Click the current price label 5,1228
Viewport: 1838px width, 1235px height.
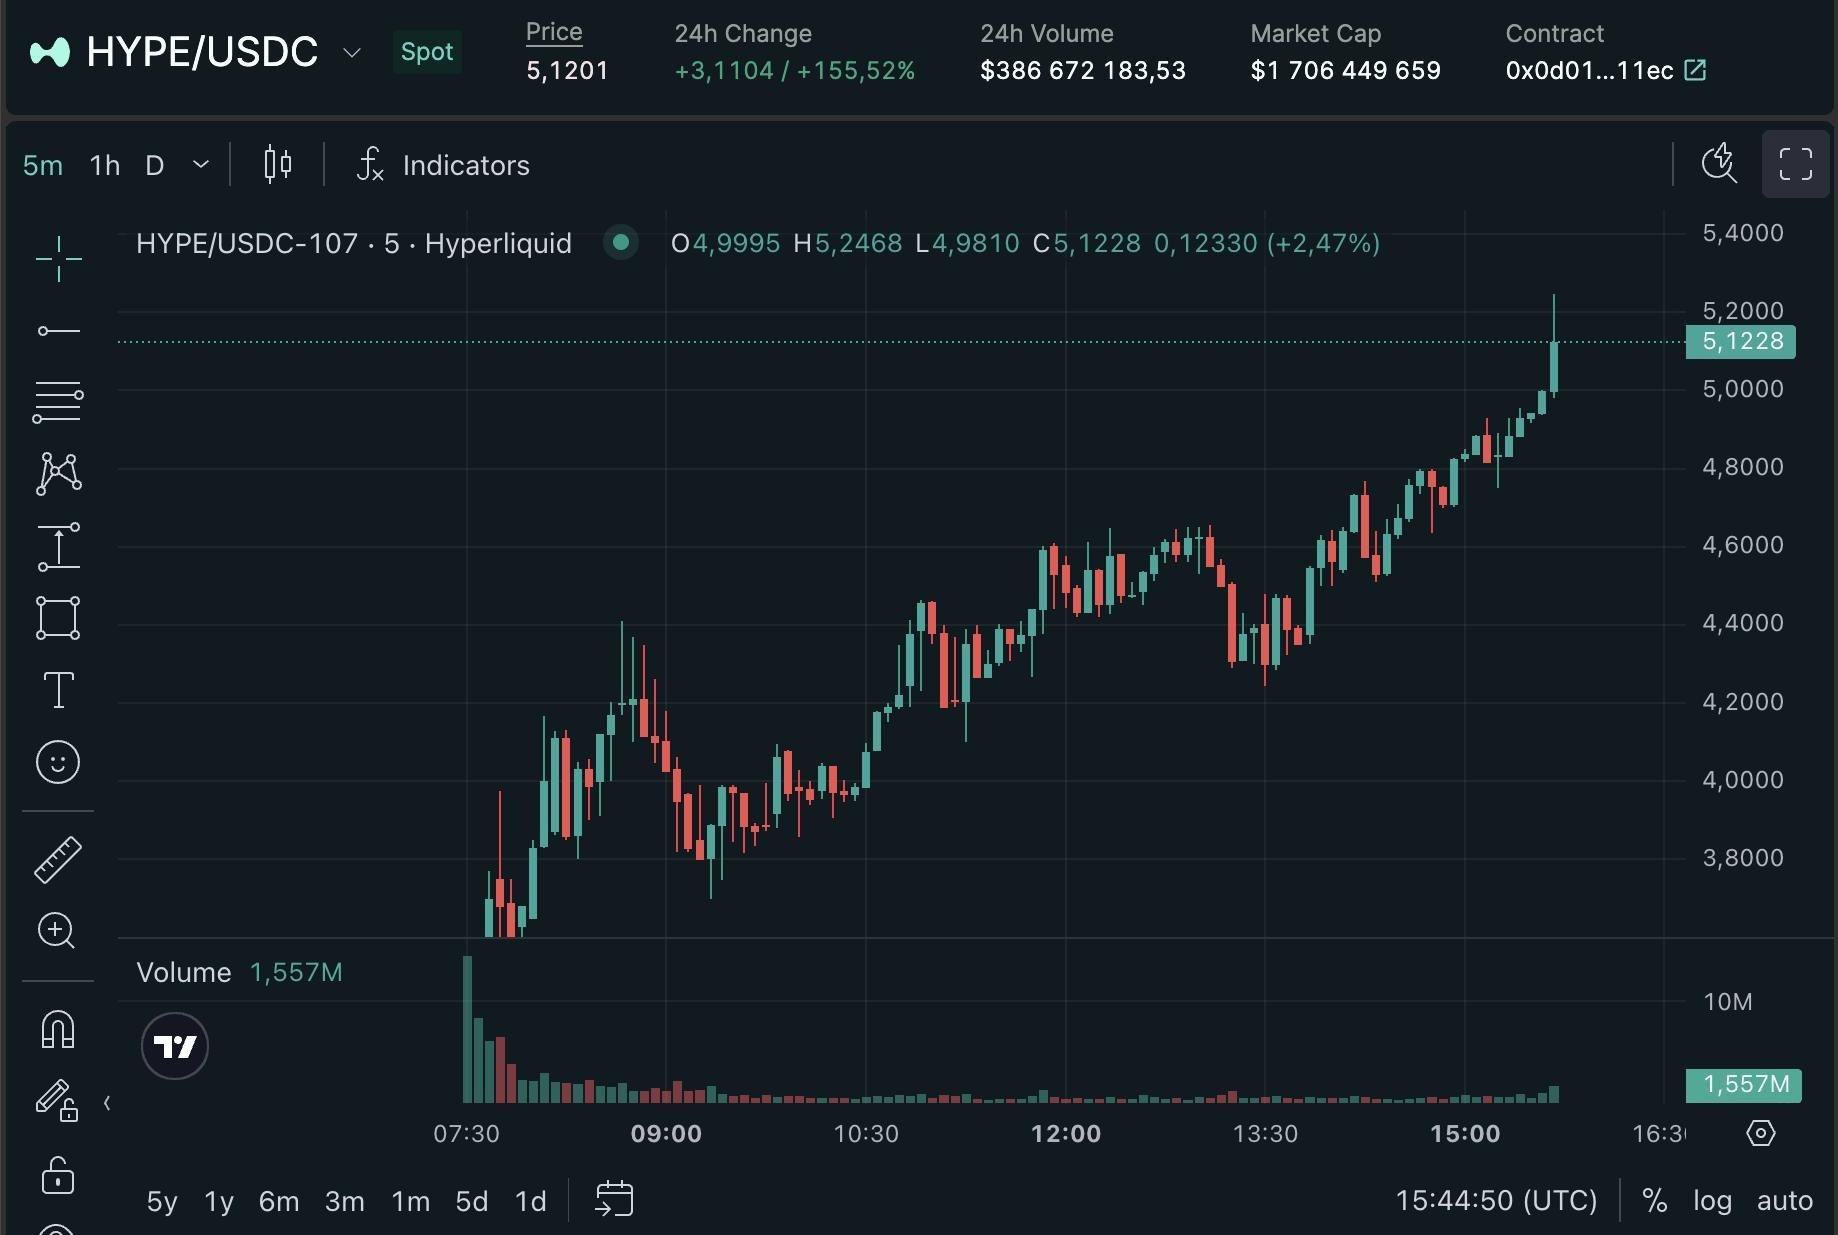pos(1741,342)
